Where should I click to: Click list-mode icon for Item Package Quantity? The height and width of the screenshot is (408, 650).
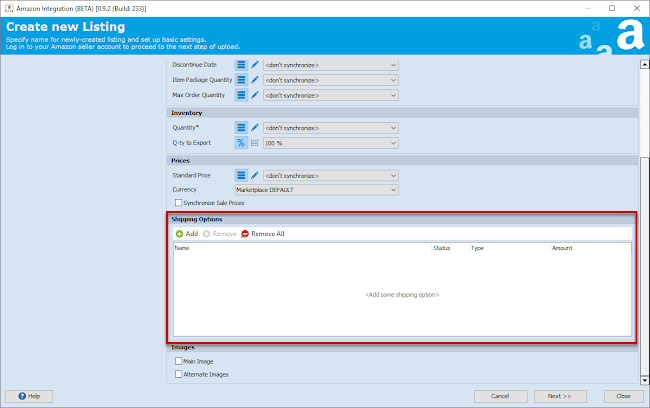[x=241, y=80]
